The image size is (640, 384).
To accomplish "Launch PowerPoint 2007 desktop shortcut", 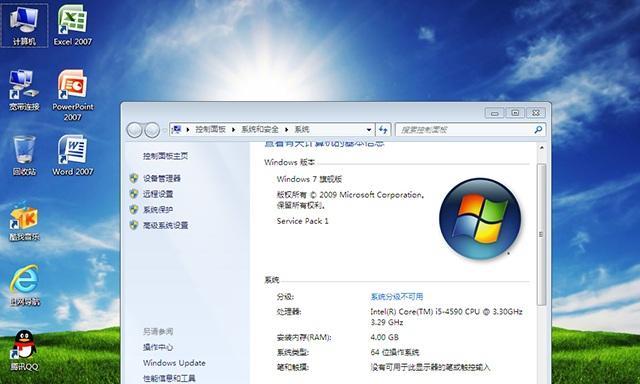I will (x=73, y=95).
